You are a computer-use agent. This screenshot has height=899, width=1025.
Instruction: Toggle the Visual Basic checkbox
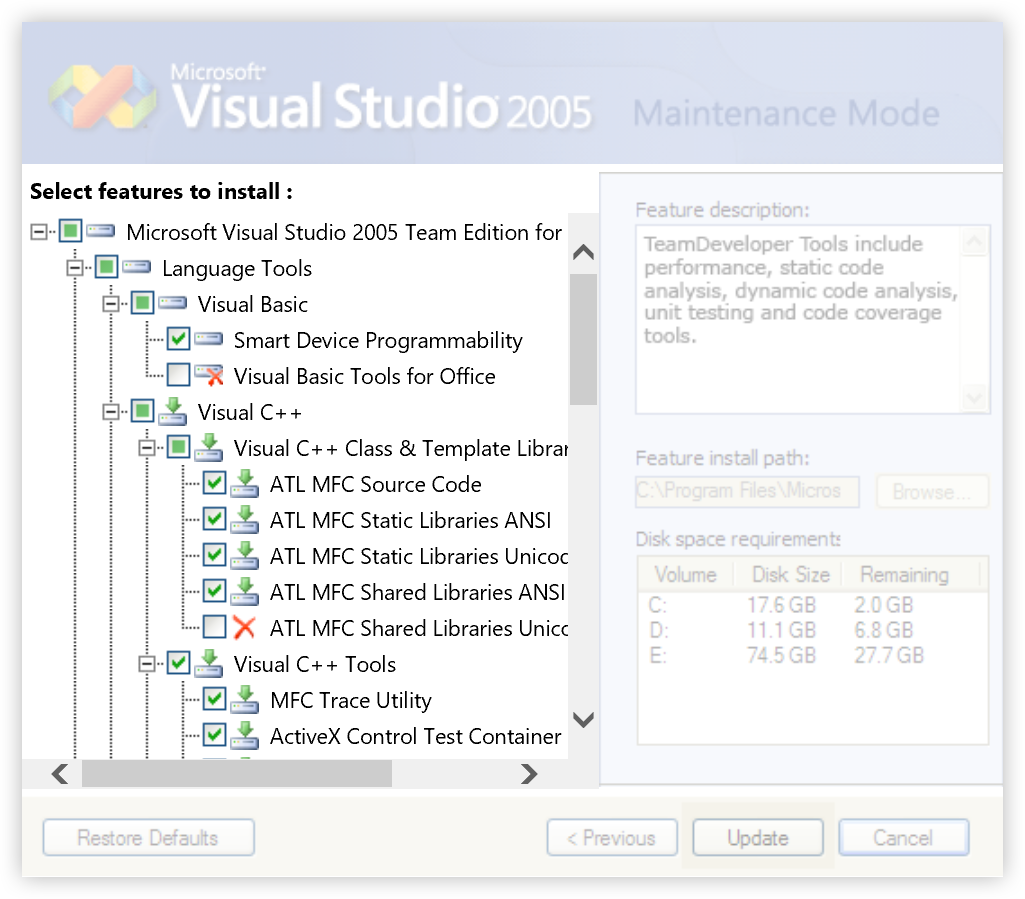(x=143, y=303)
